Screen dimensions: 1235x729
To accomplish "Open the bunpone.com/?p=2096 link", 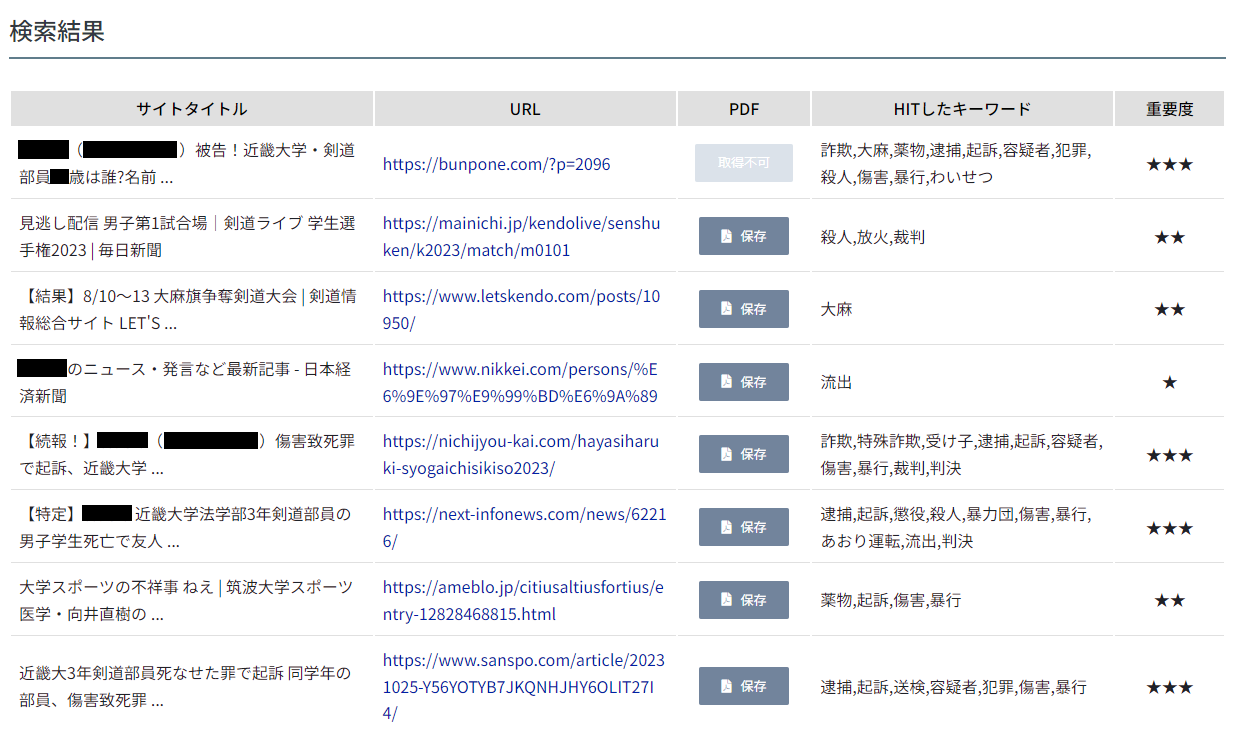I will pos(496,164).
